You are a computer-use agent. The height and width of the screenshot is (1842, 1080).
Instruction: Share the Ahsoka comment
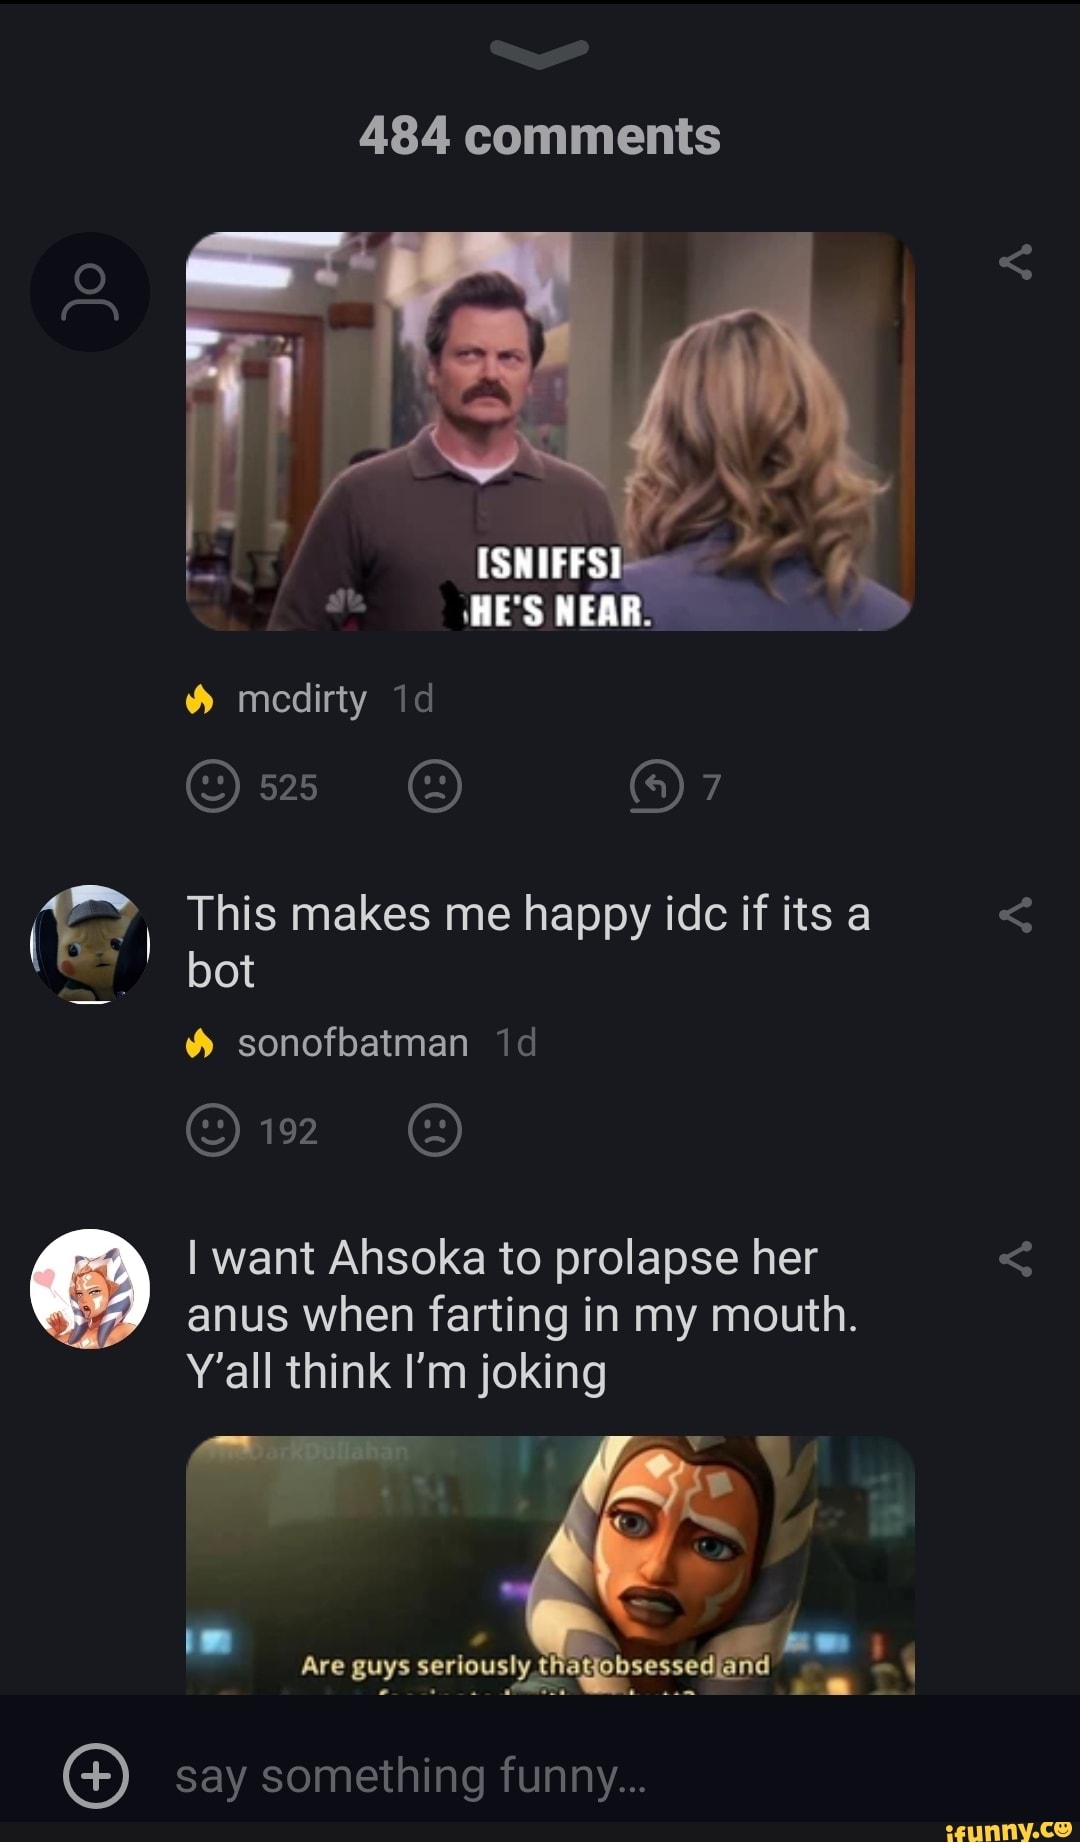(x=1015, y=1259)
